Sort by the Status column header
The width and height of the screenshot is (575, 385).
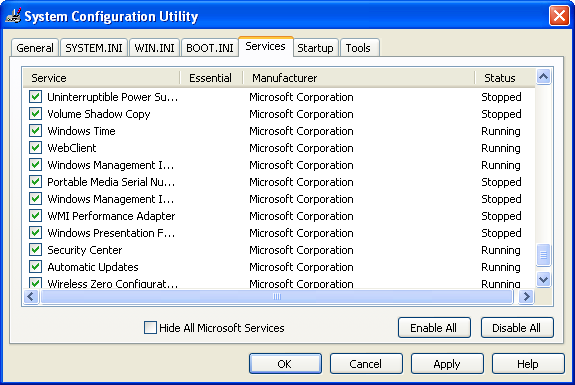tap(505, 78)
